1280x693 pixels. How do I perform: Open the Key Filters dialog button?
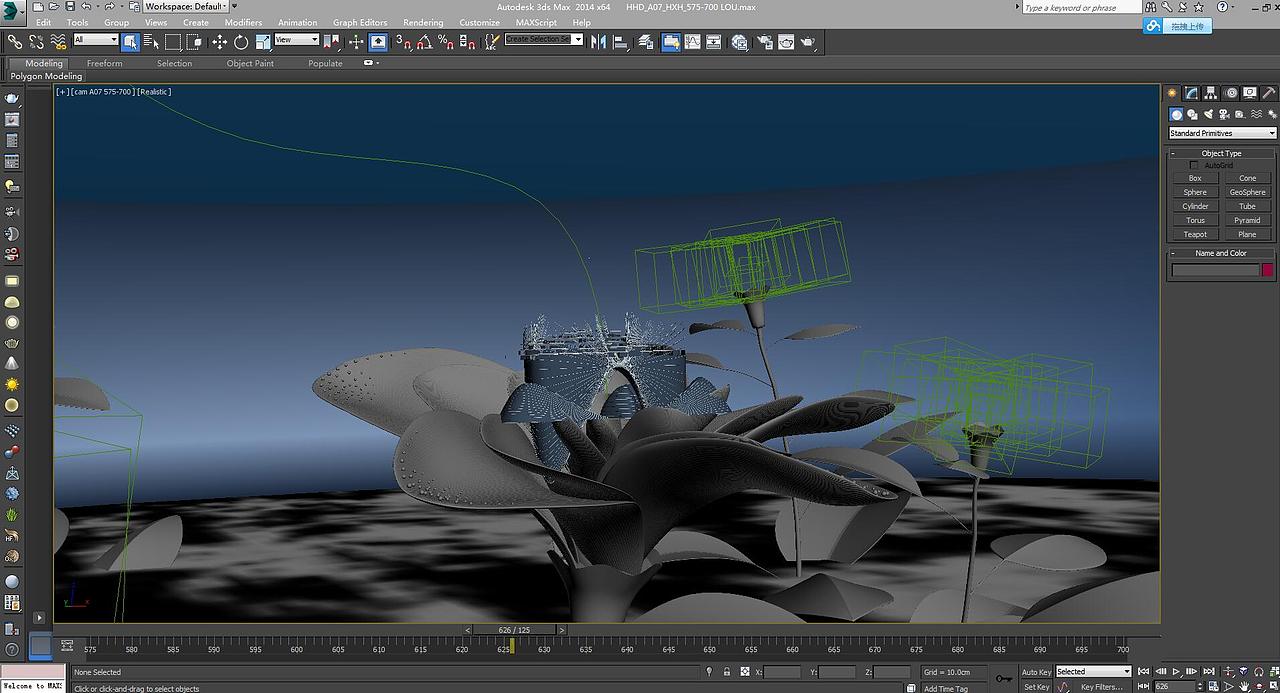tap(1101, 687)
